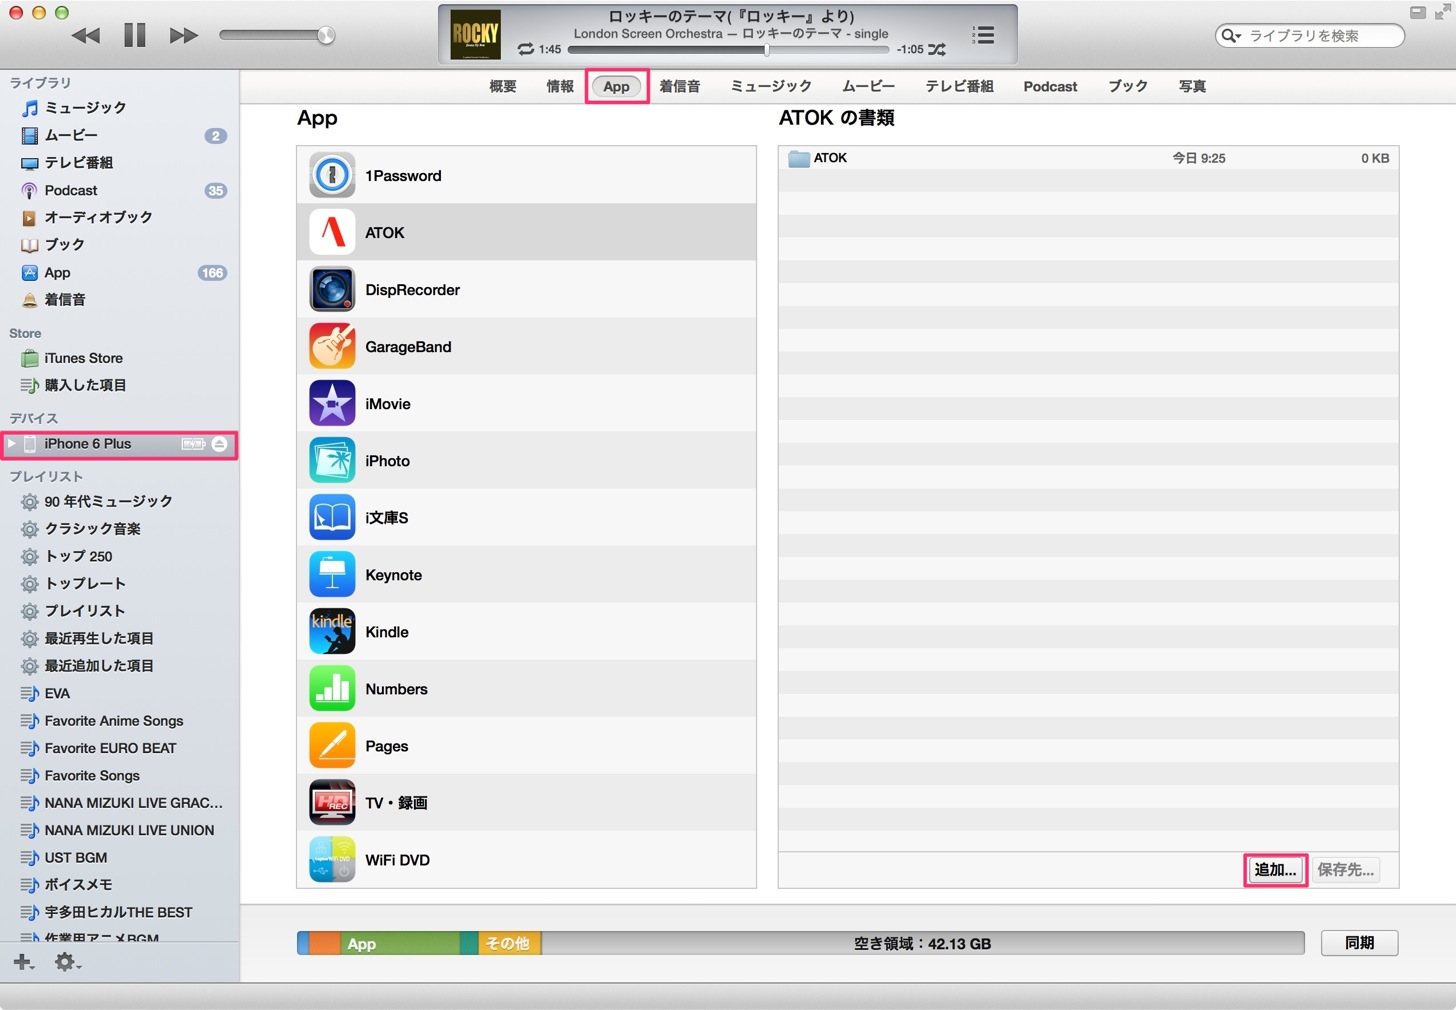Open the Podcast tab
Screen dimensions: 1456x1010
point(1050,87)
